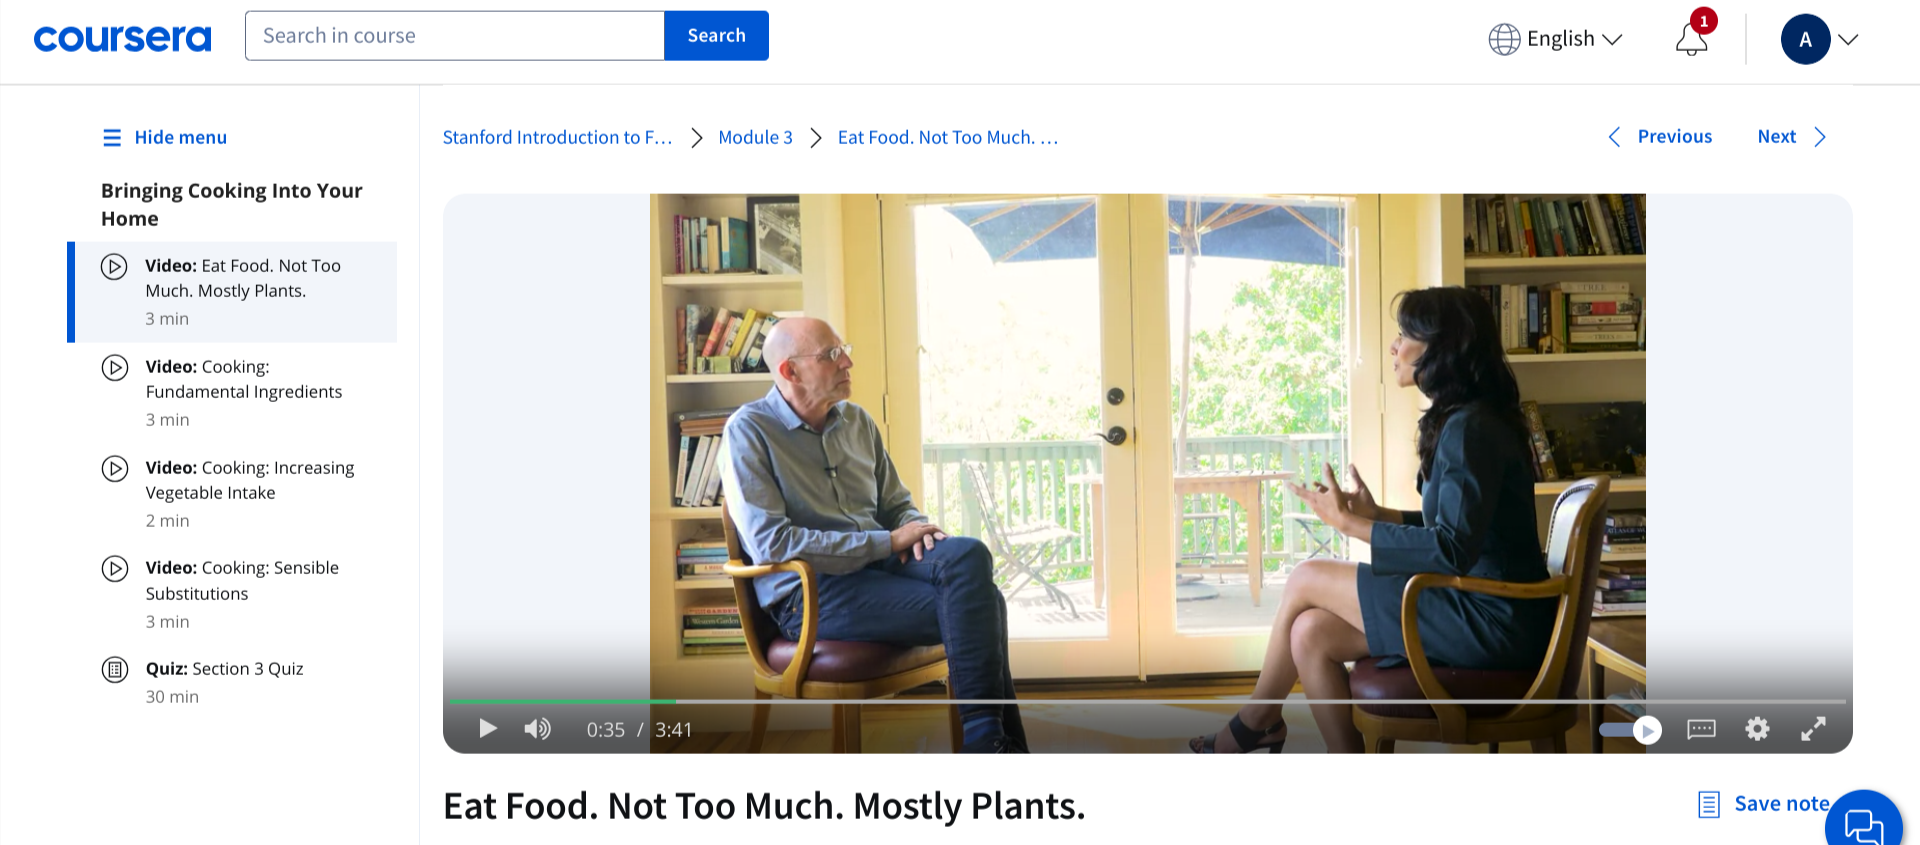Play the video

tap(488, 729)
